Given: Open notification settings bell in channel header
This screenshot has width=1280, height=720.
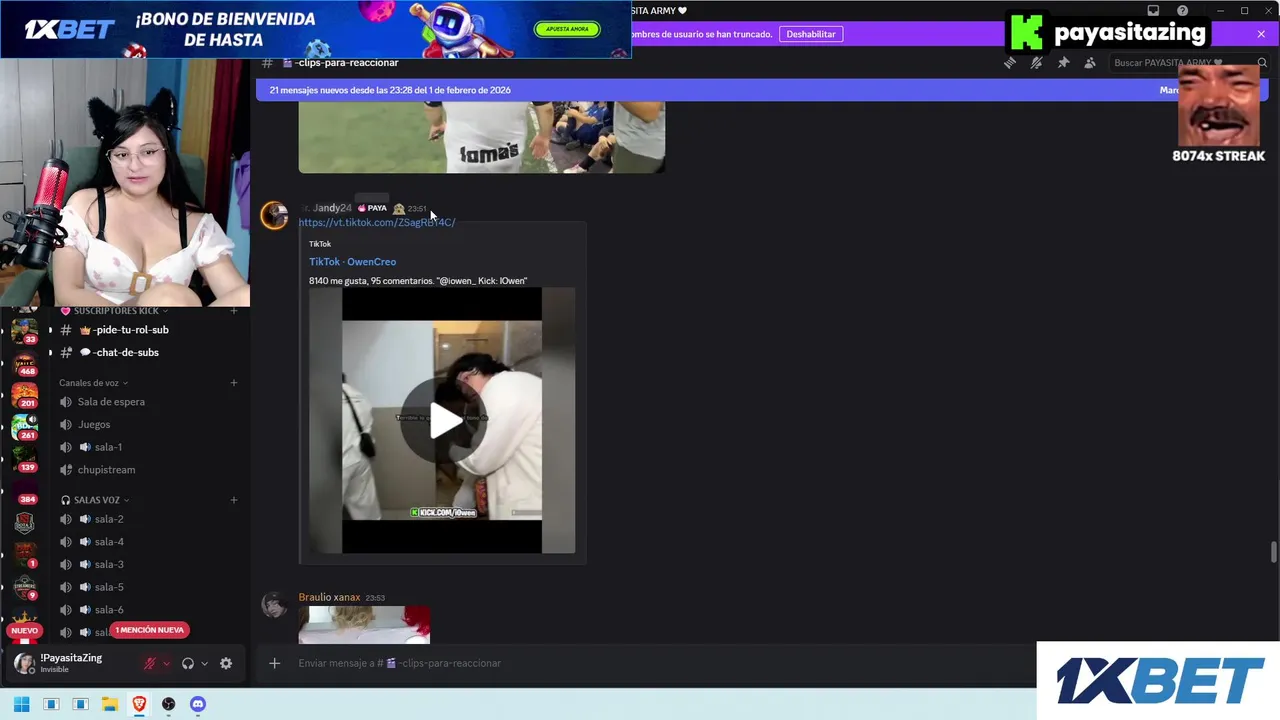Looking at the screenshot, I should (1037, 63).
